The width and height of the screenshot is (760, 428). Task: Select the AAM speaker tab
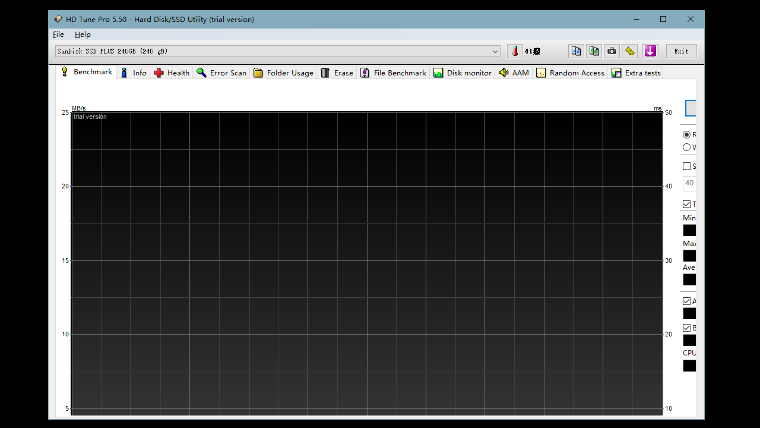click(514, 73)
